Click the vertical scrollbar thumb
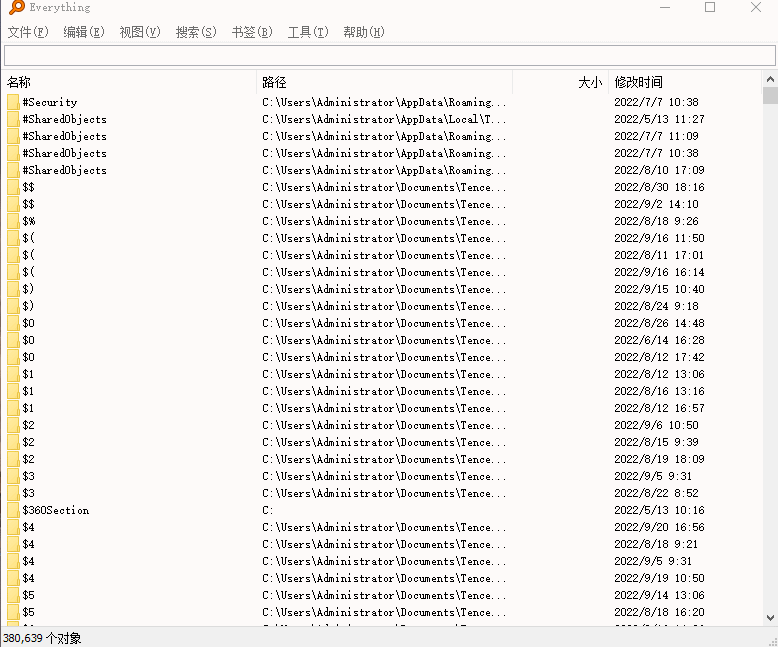The height and width of the screenshot is (647, 778). tap(770, 95)
